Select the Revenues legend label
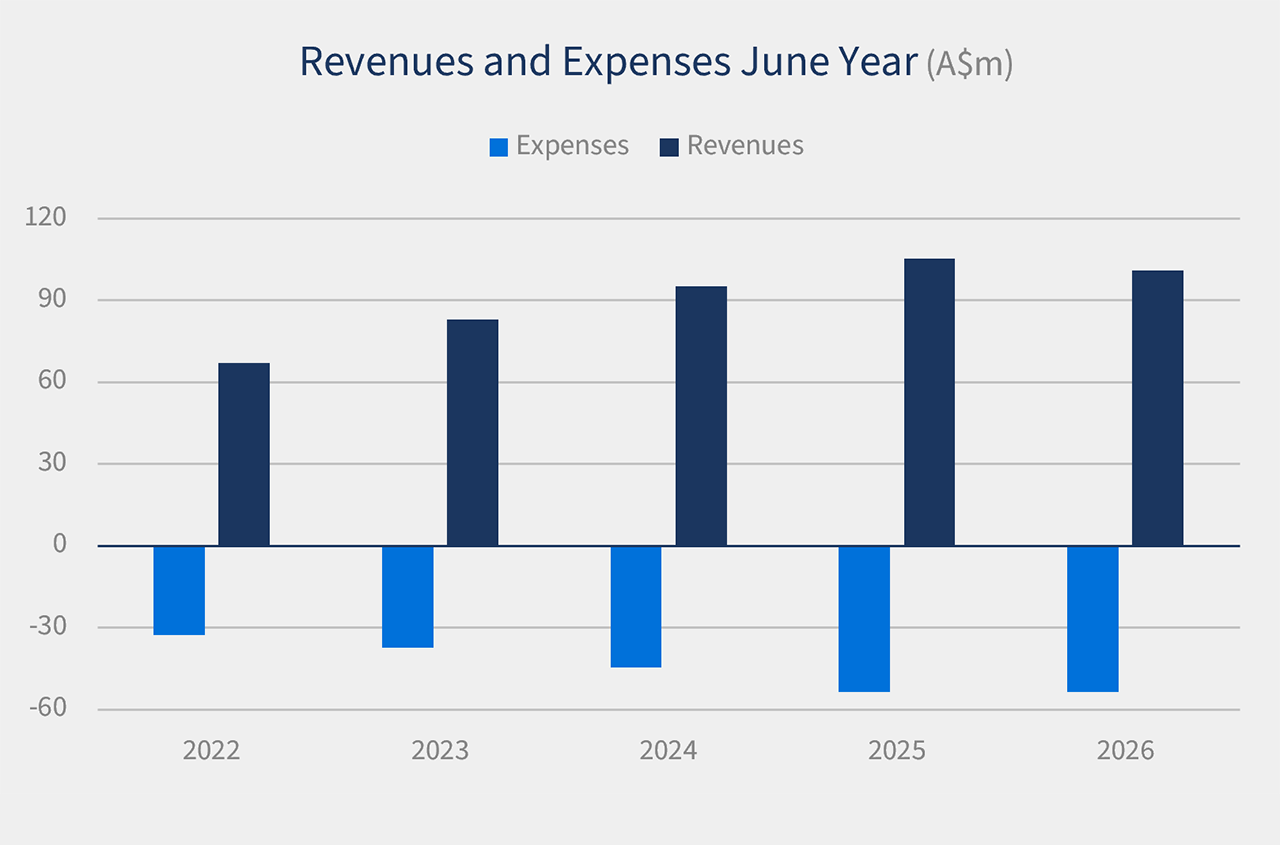This screenshot has height=845, width=1280. pos(745,146)
